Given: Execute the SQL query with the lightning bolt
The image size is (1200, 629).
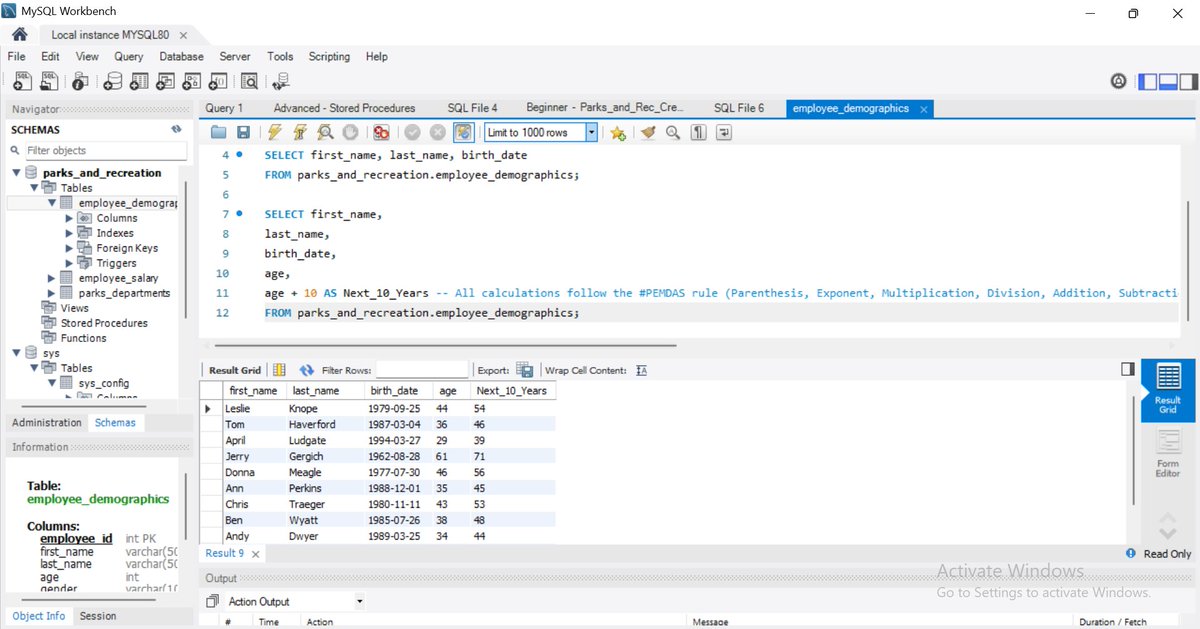Looking at the screenshot, I should point(275,131).
